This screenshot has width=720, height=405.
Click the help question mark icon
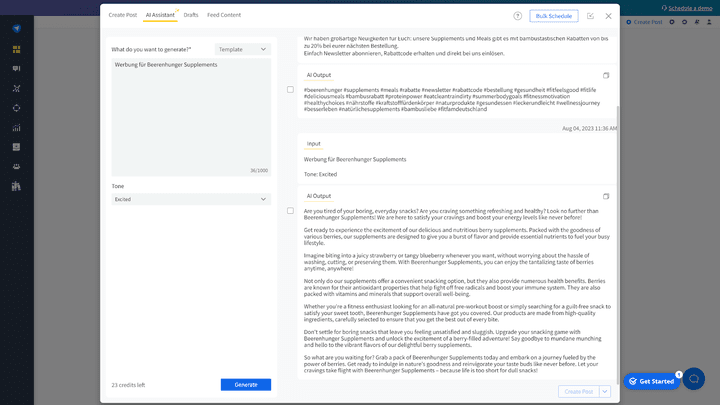518,16
